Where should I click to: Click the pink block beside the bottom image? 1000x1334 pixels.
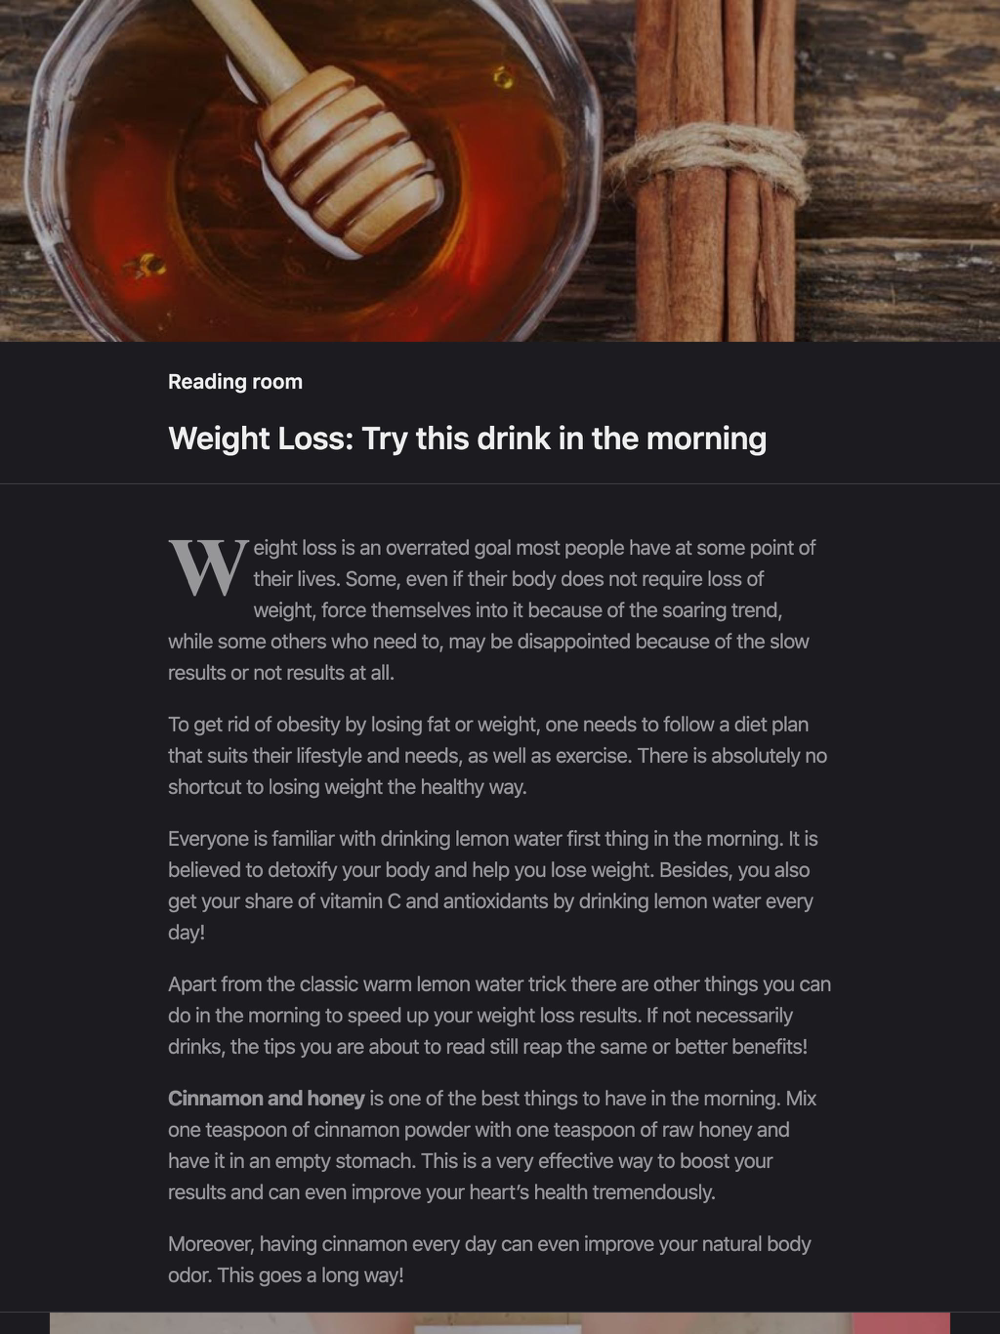click(x=901, y=1323)
